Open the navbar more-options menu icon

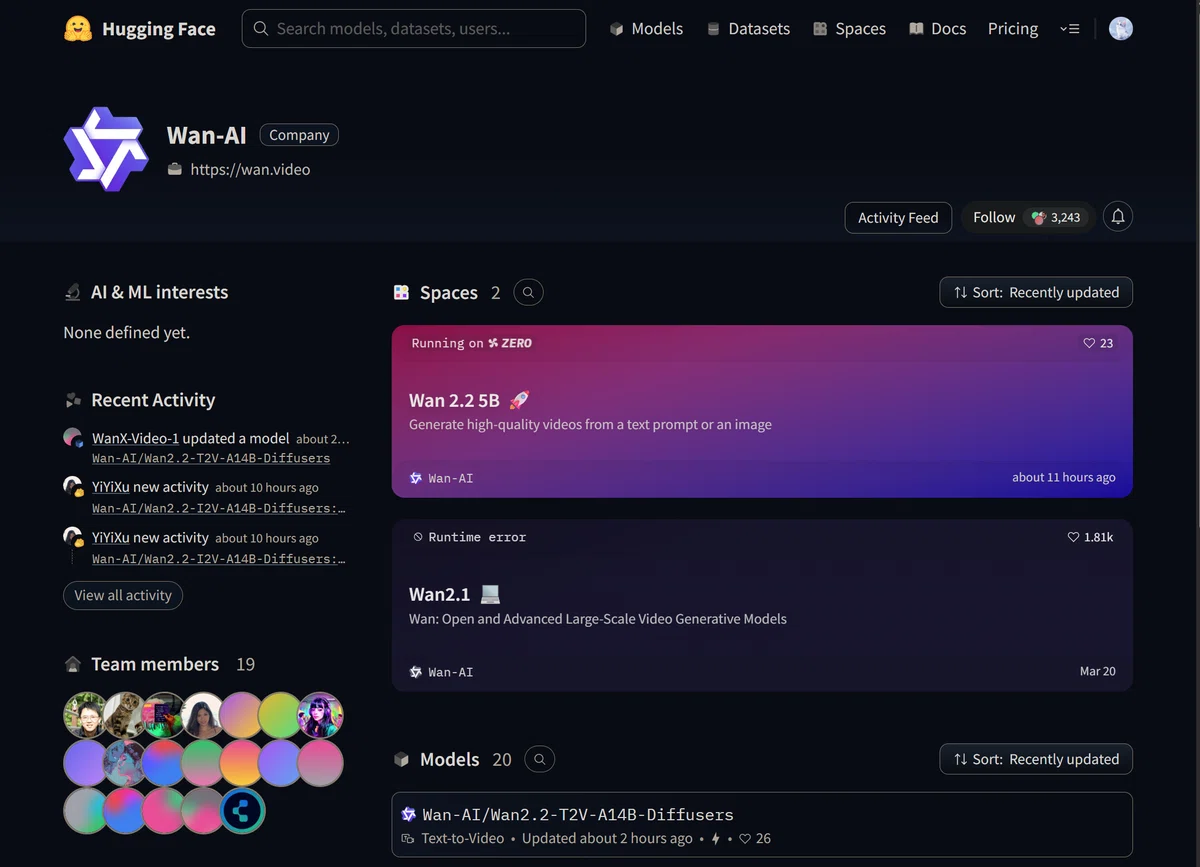tap(1070, 29)
